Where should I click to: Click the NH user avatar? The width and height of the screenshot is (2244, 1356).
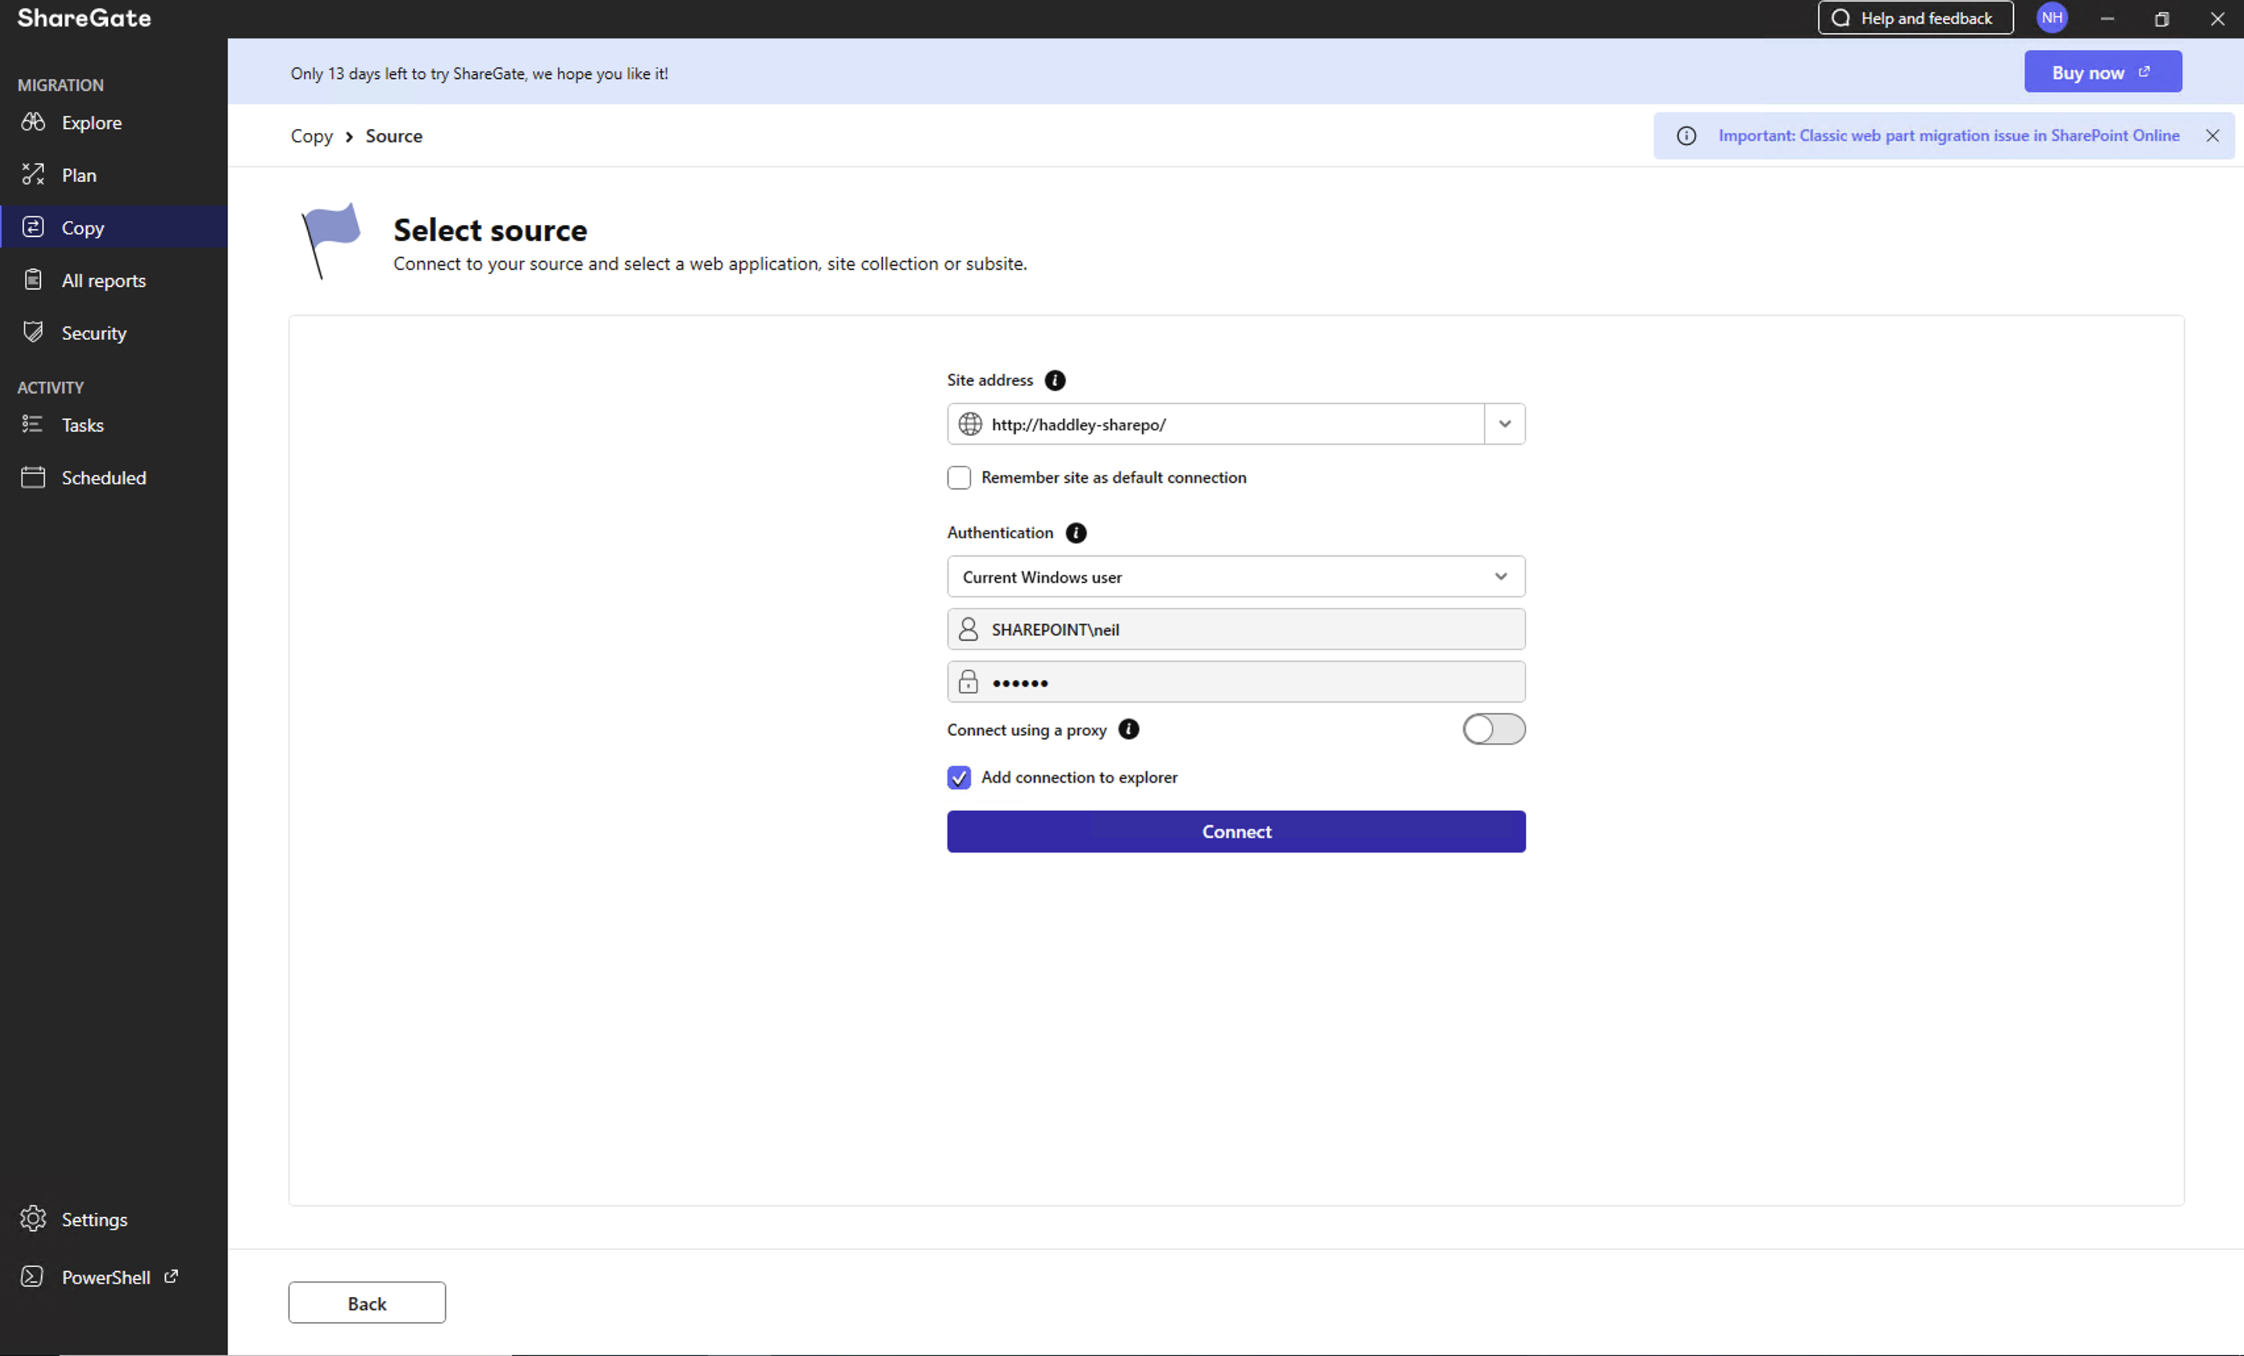click(x=2052, y=18)
